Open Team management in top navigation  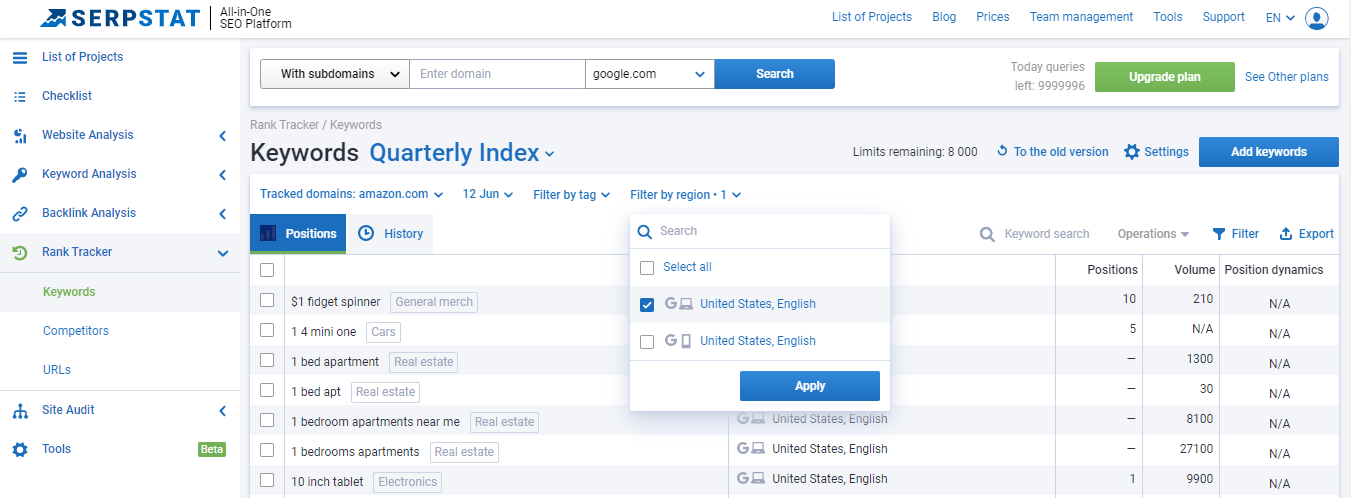click(1081, 17)
